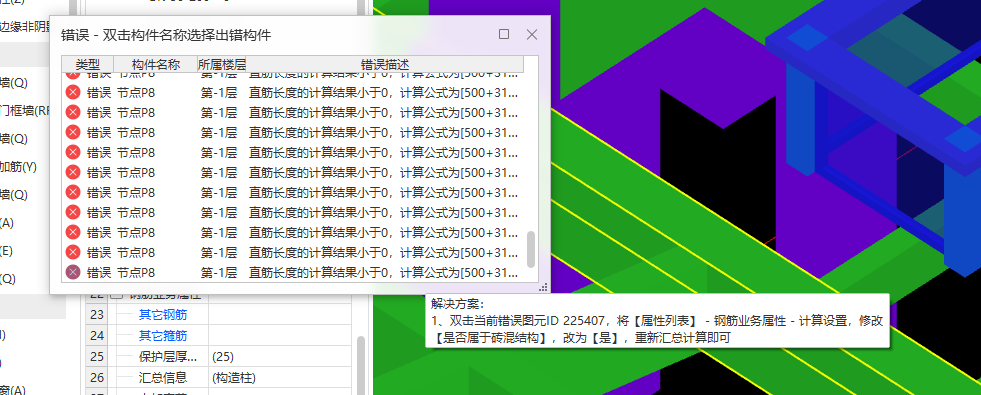Screen dimensions: 981x395
Task: Click property row number 25
Action: click(x=97, y=357)
